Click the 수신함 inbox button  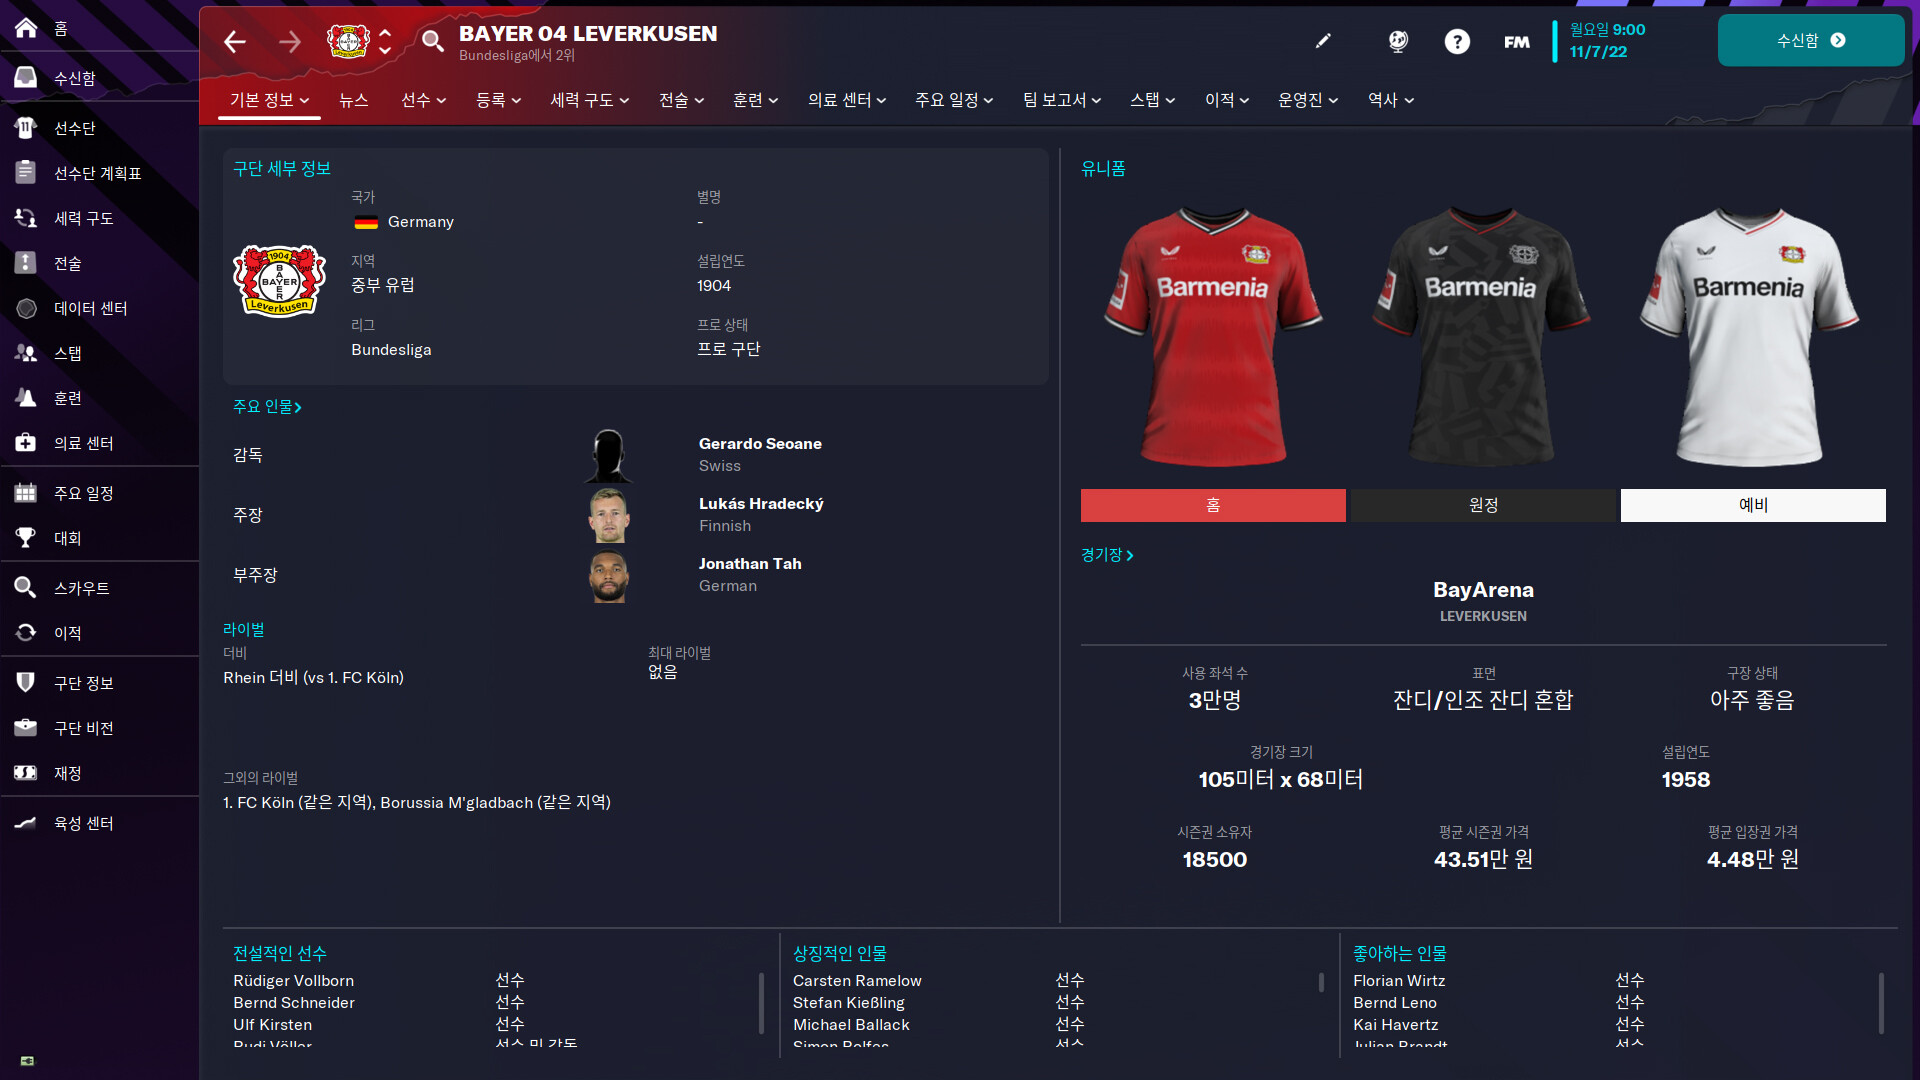pyautogui.click(x=1810, y=40)
